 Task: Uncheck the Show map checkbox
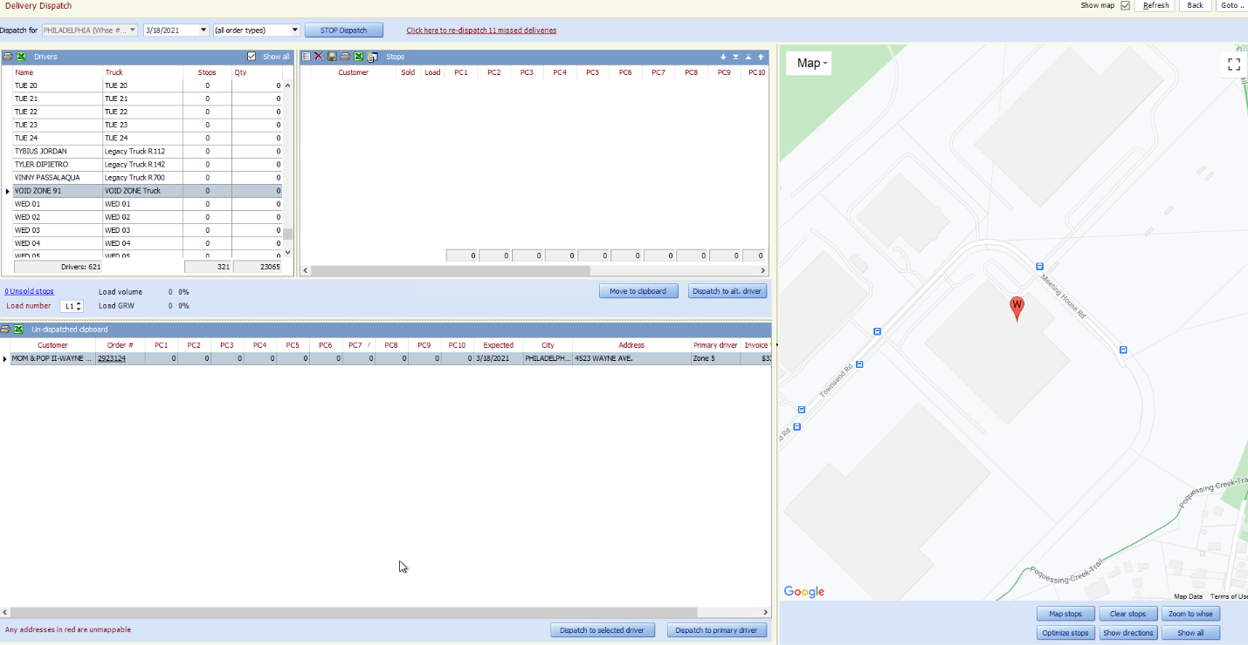pos(1125,6)
